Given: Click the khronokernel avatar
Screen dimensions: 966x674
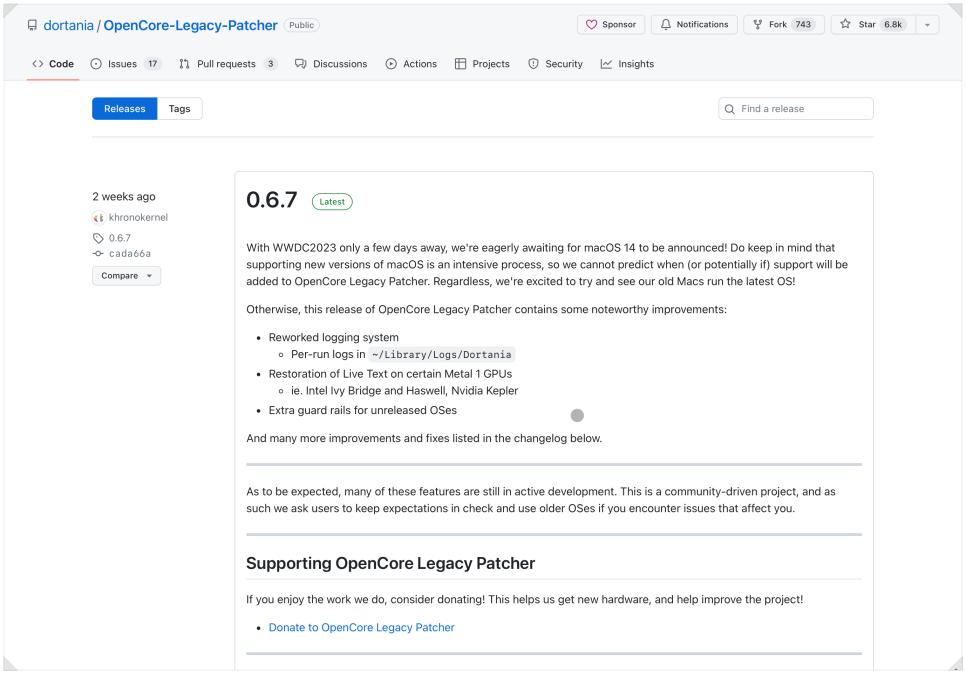Looking at the screenshot, I should [99, 217].
